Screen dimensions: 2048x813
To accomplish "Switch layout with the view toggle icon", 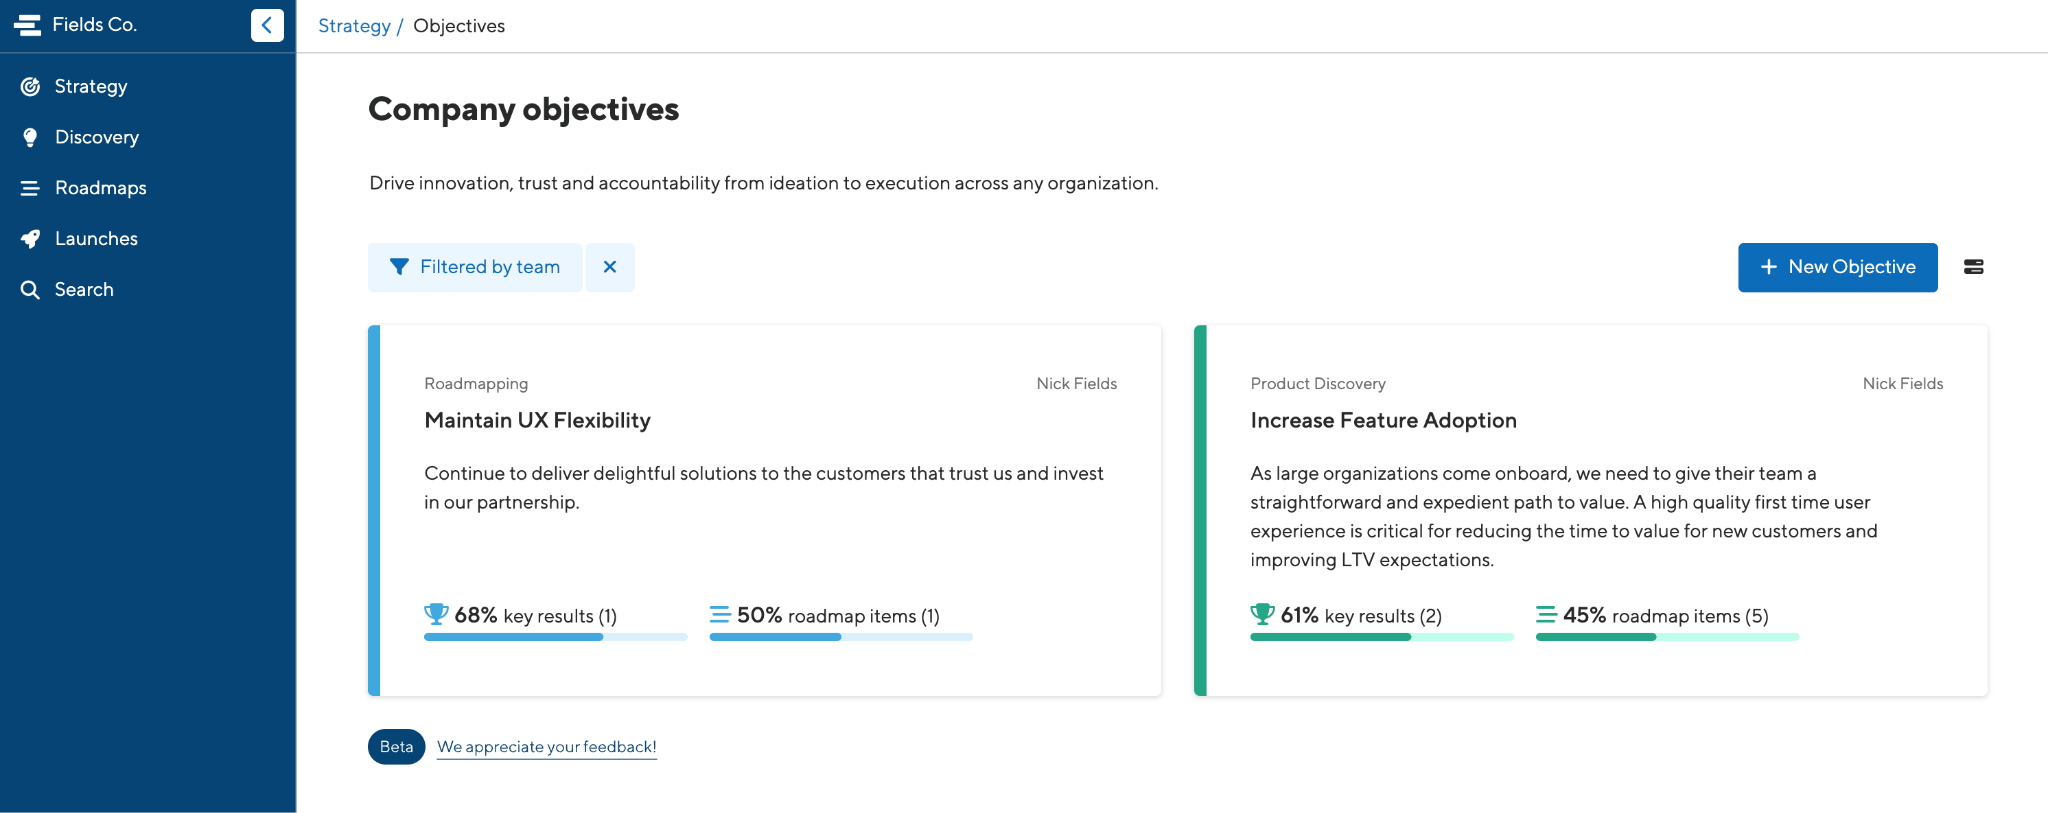I will (x=1974, y=267).
